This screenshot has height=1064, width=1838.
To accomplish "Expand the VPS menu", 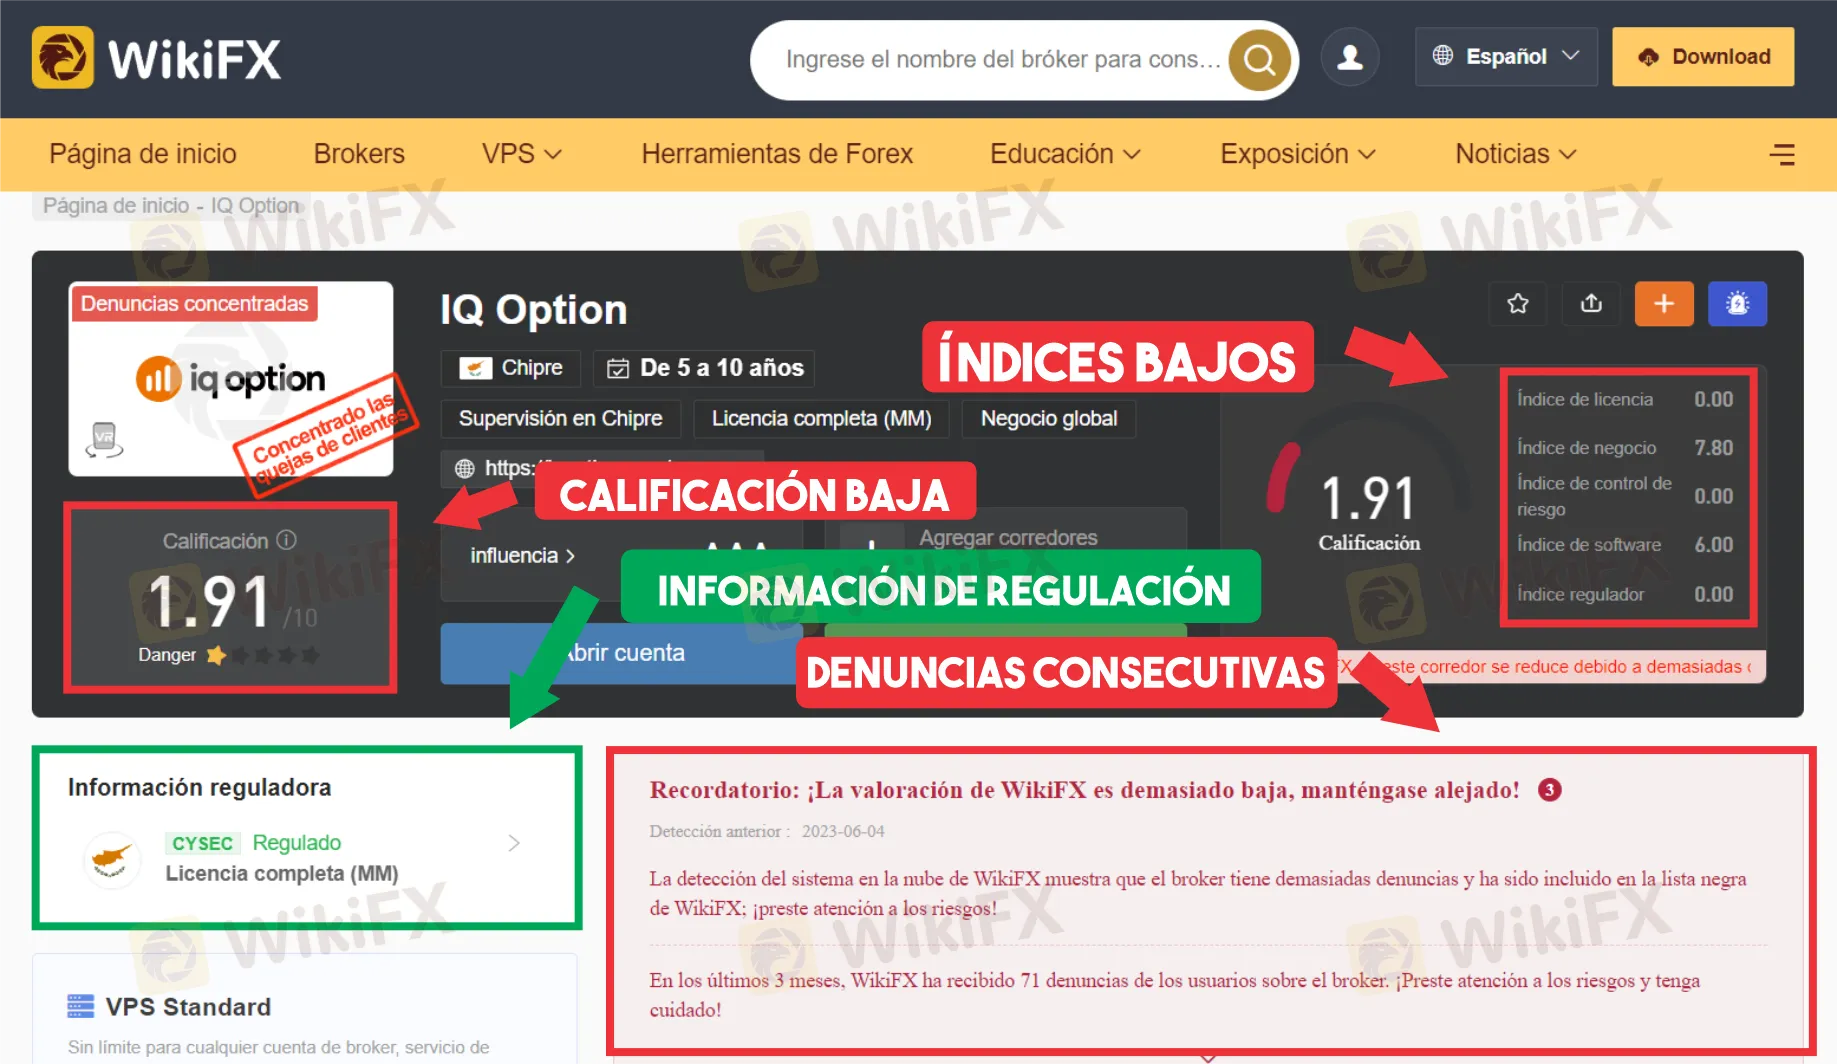I will point(521,154).
